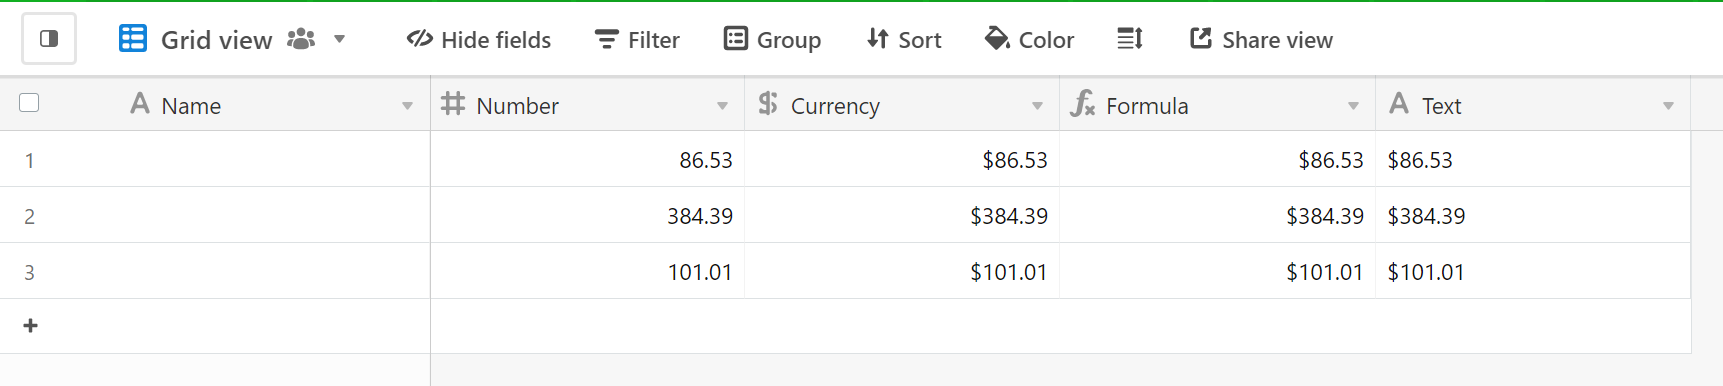Toggle the sidebar panel icon
Image resolution: width=1723 pixels, height=386 pixels.
click(x=49, y=39)
